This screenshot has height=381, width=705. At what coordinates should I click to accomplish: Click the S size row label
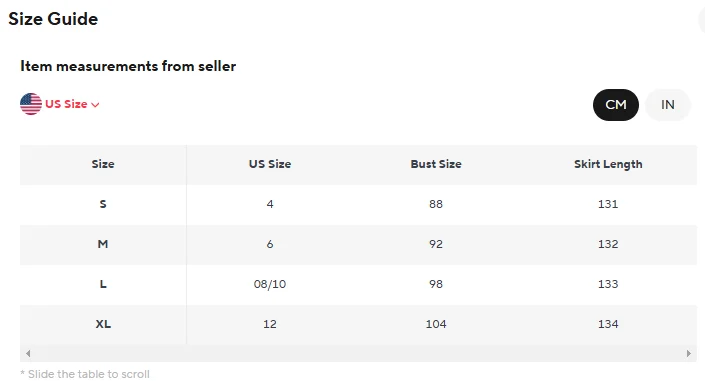103,204
